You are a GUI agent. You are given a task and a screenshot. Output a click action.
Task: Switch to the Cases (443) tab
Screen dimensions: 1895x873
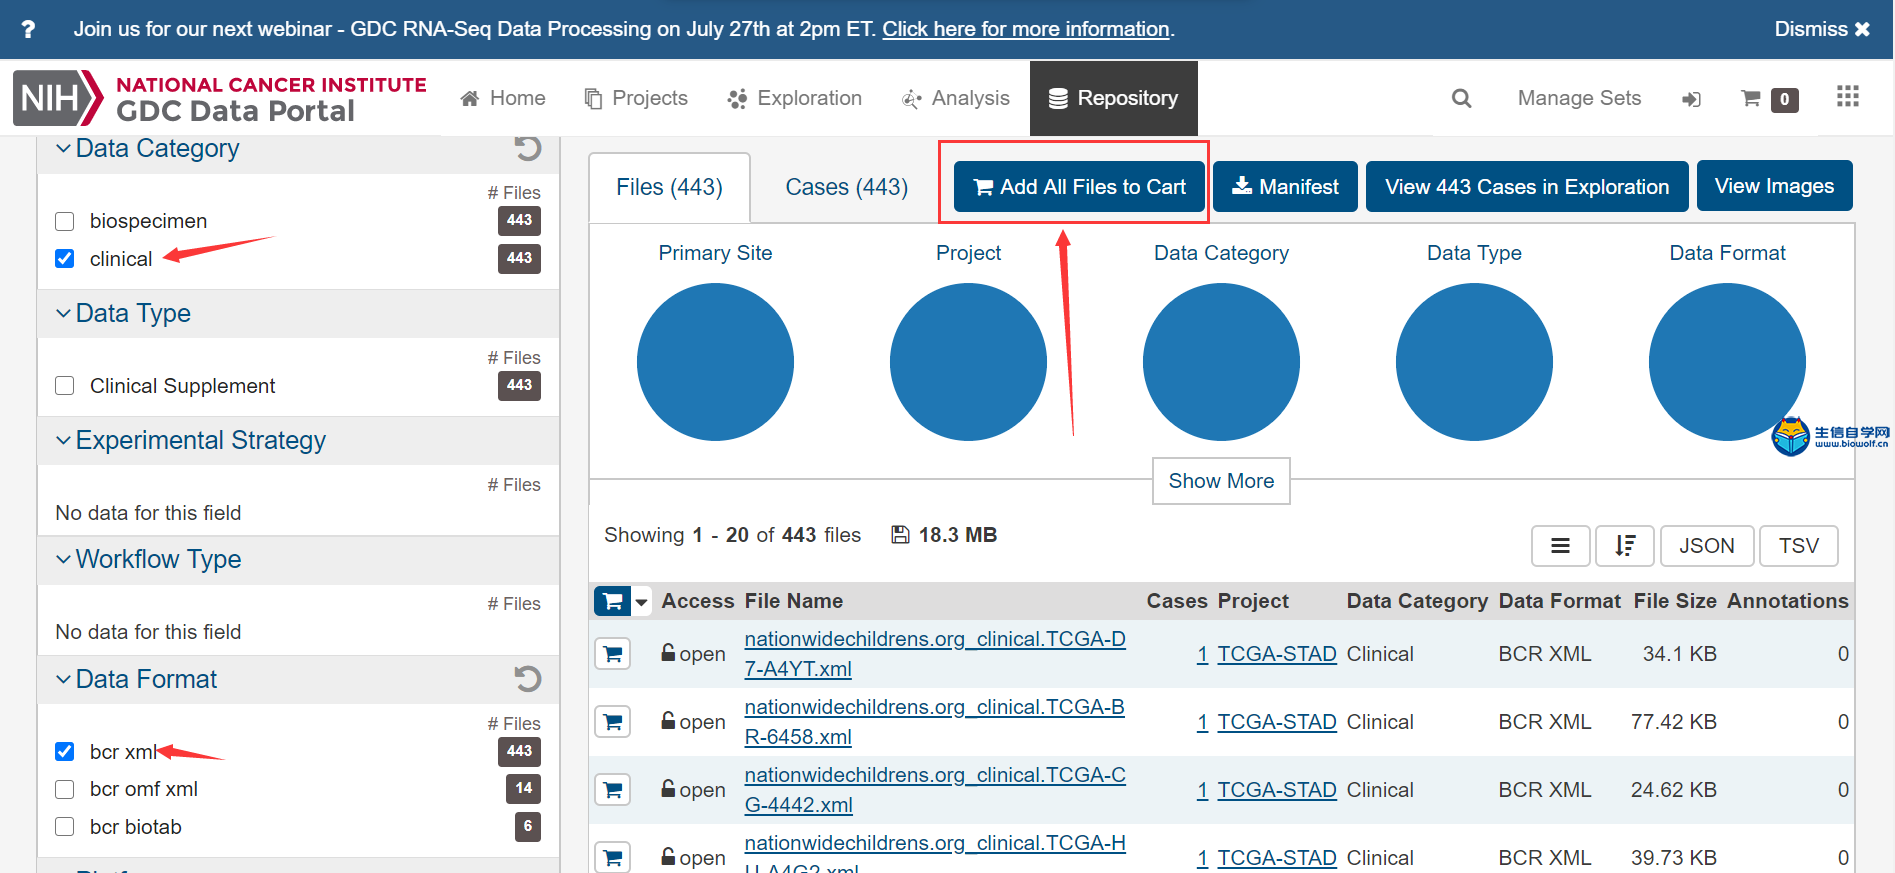click(847, 187)
